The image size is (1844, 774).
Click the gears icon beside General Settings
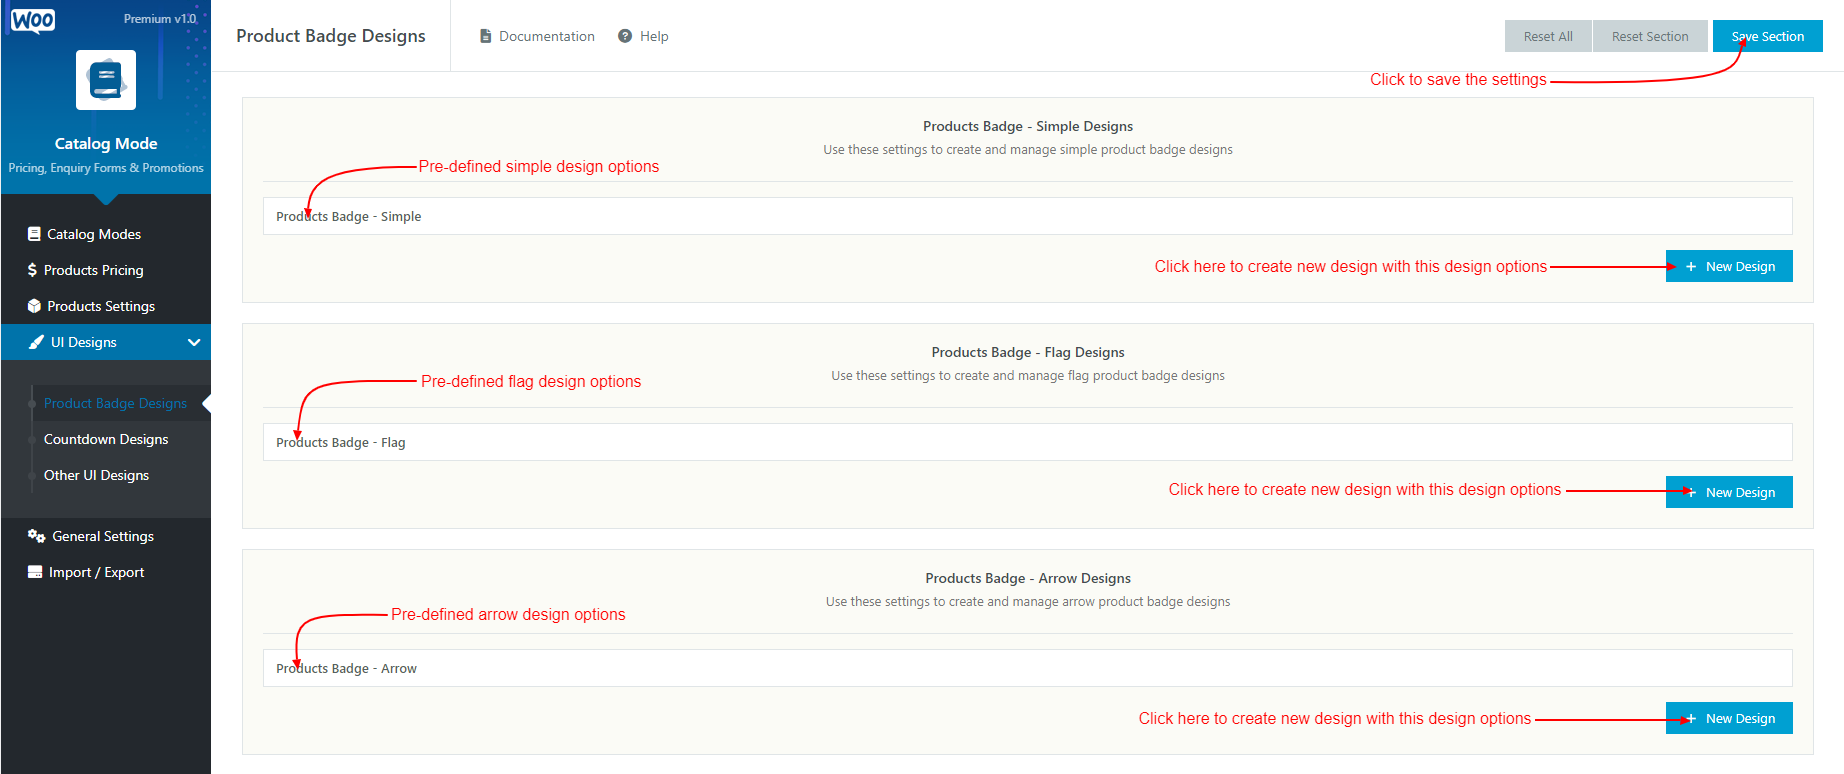[37, 536]
